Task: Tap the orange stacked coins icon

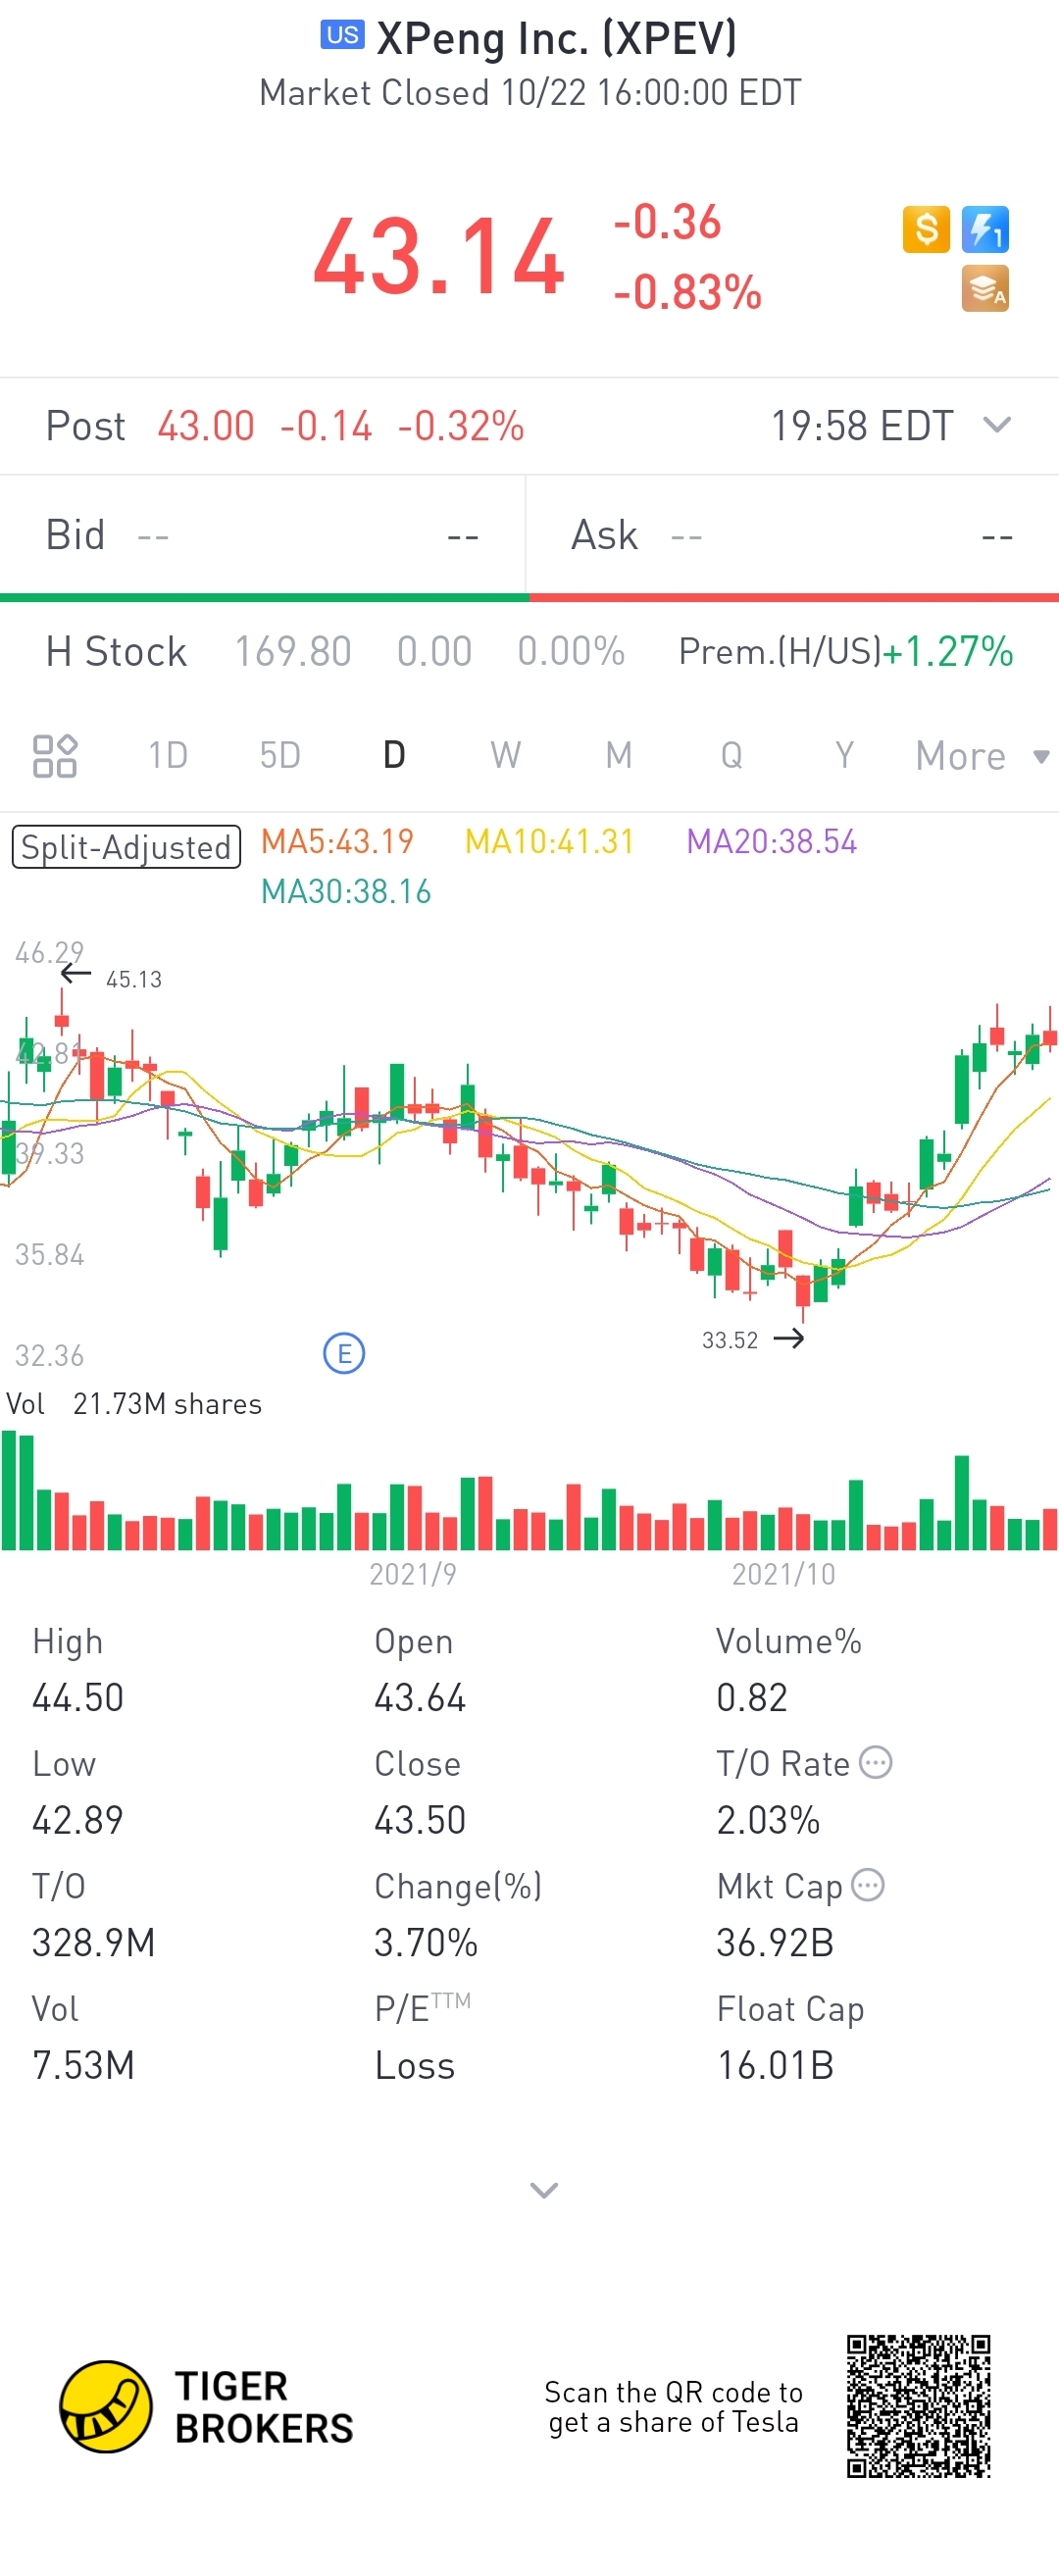Action: pyautogui.click(x=985, y=288)
